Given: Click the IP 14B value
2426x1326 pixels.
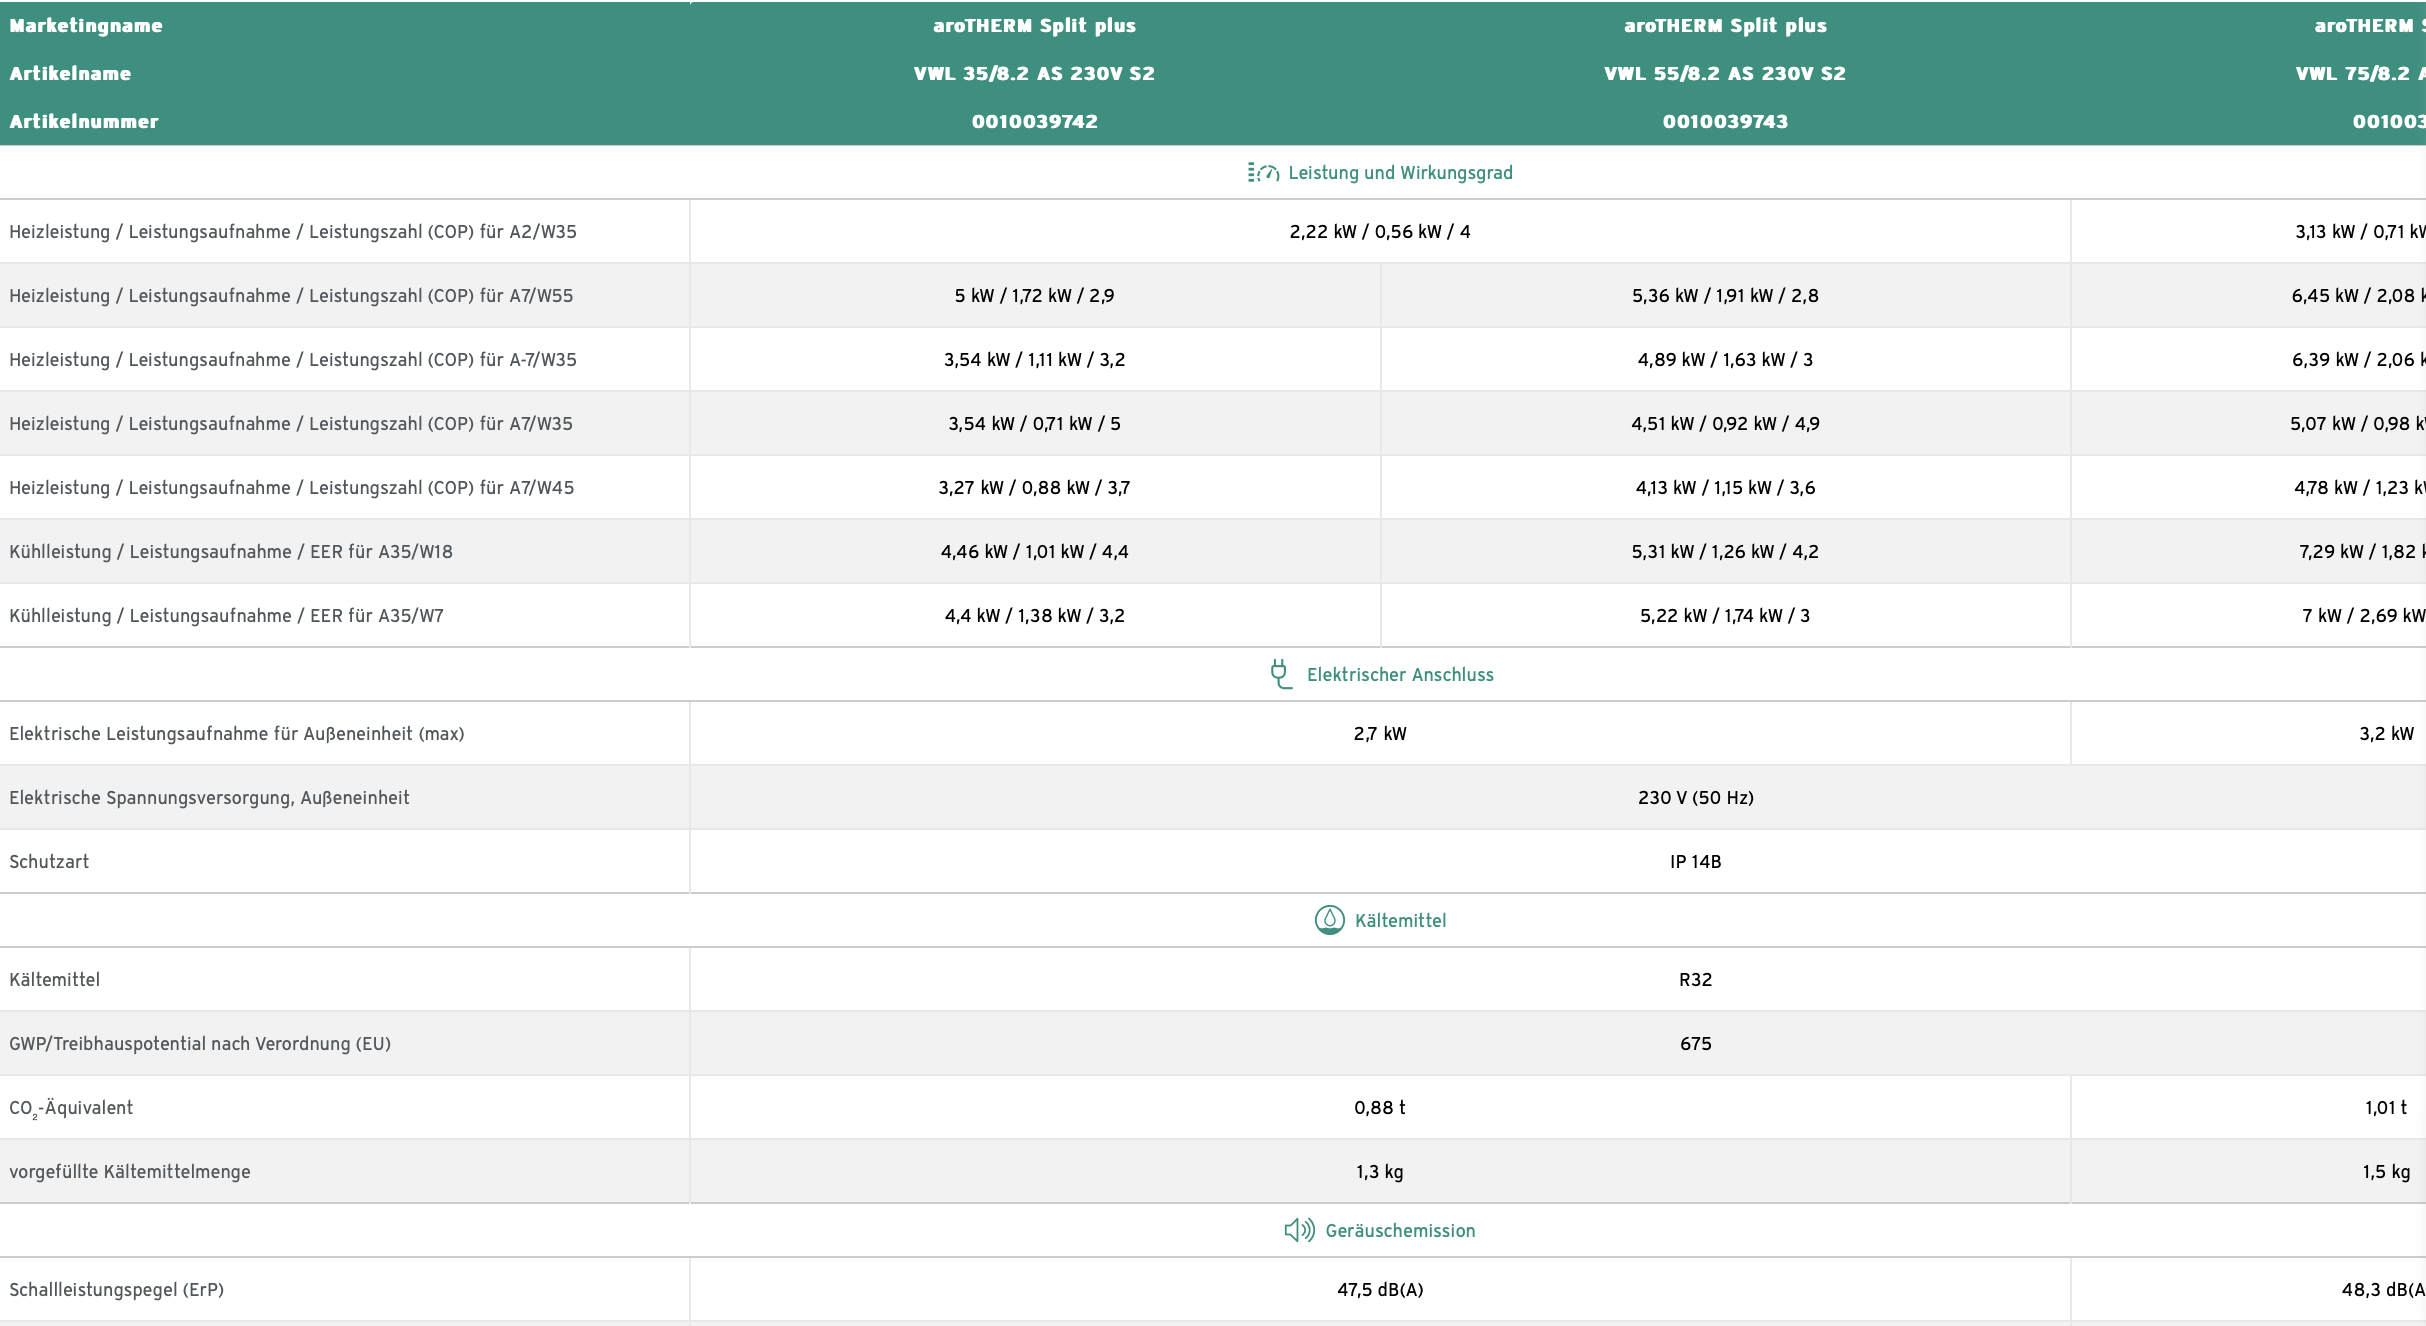Looking at the screenshot, I should click(x=1696, y=862).
